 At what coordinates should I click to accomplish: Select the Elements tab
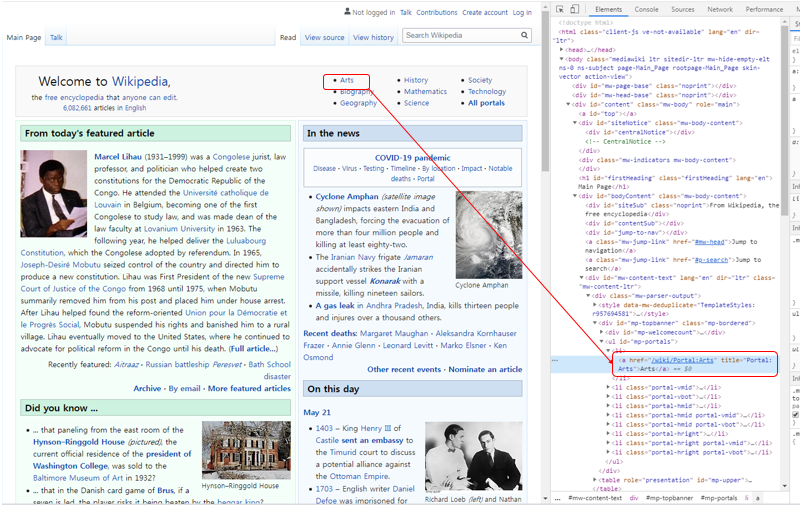609,10
